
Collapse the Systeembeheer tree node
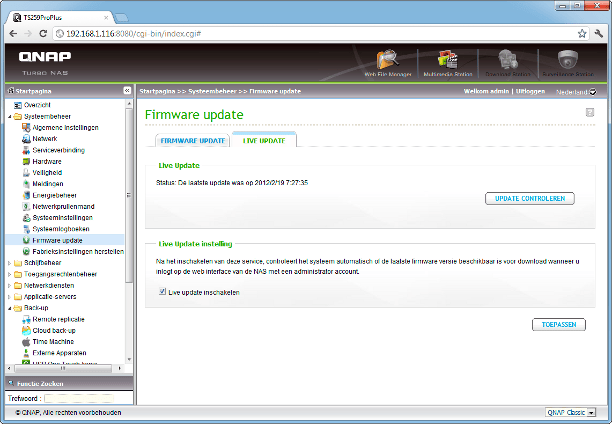[10, 116]
